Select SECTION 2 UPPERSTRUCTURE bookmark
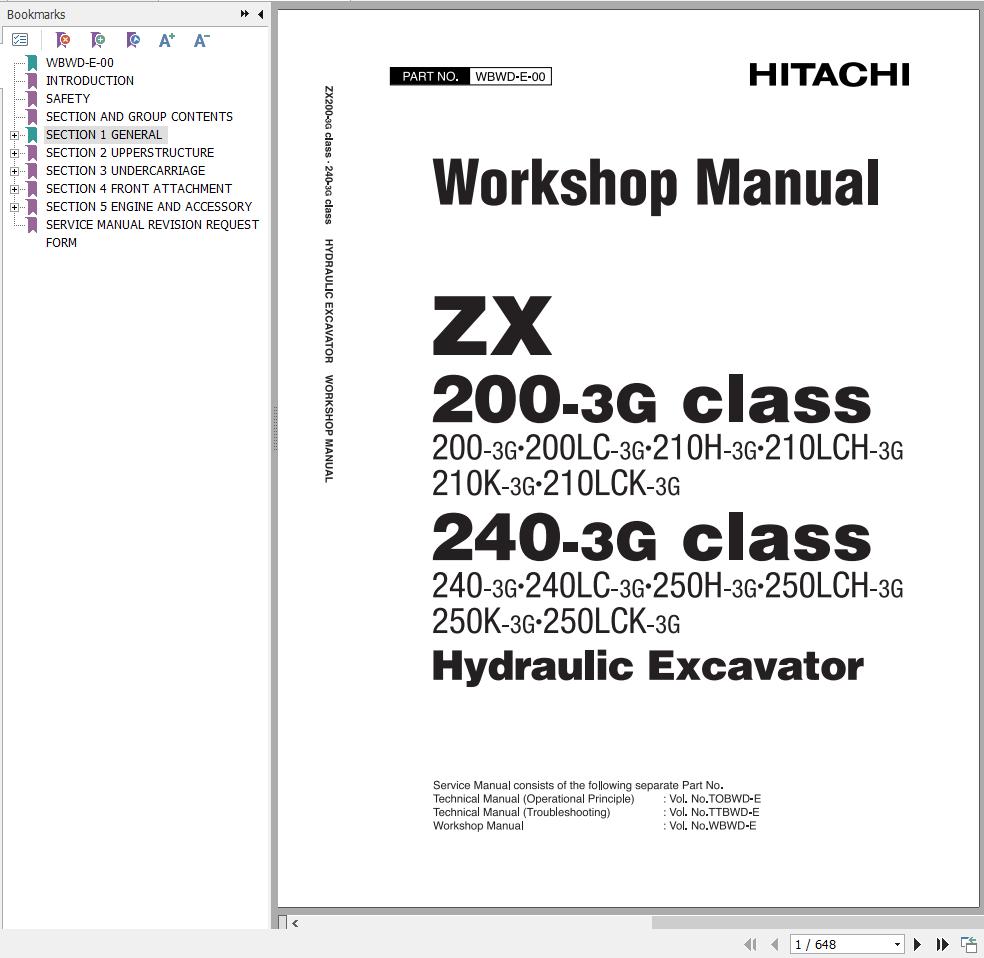The image size is (984, 958). 130,153
